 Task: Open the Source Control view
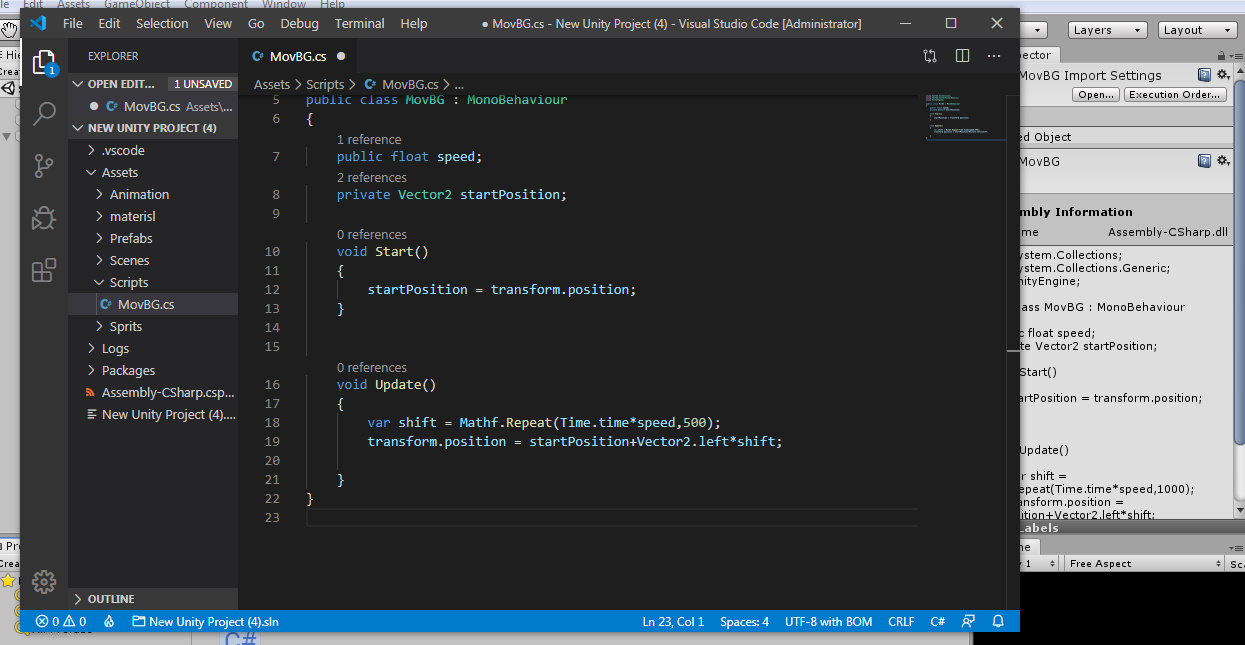pyautogui.click(x=44, y=165)
